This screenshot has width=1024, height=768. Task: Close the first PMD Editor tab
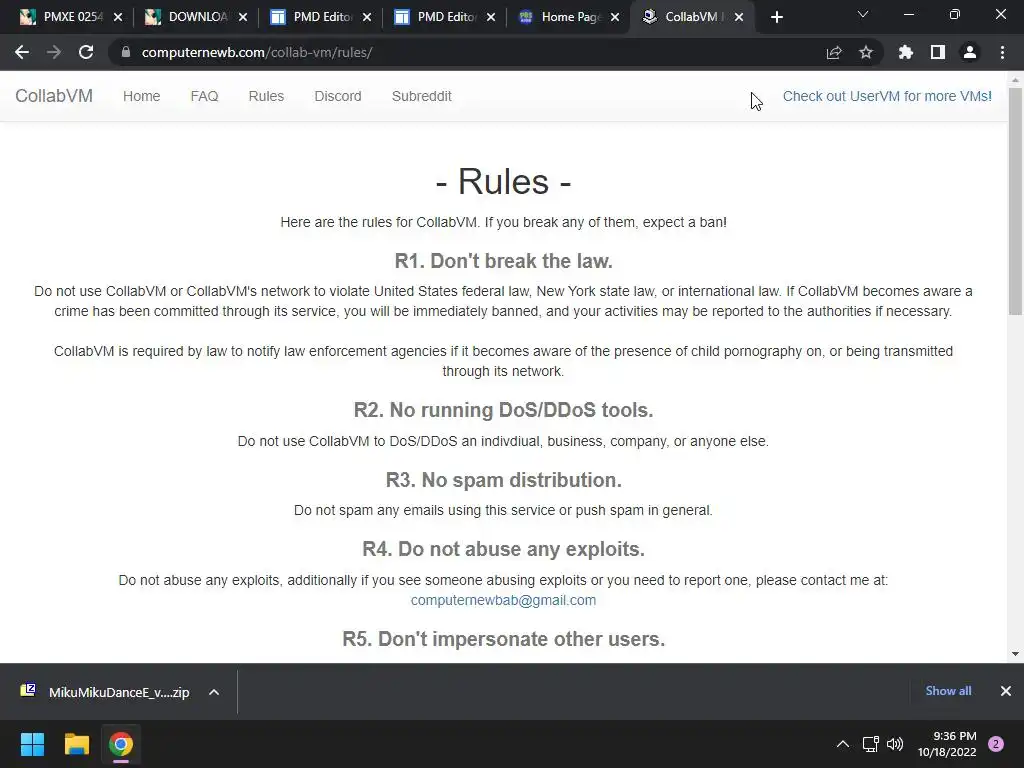point(367,17)
